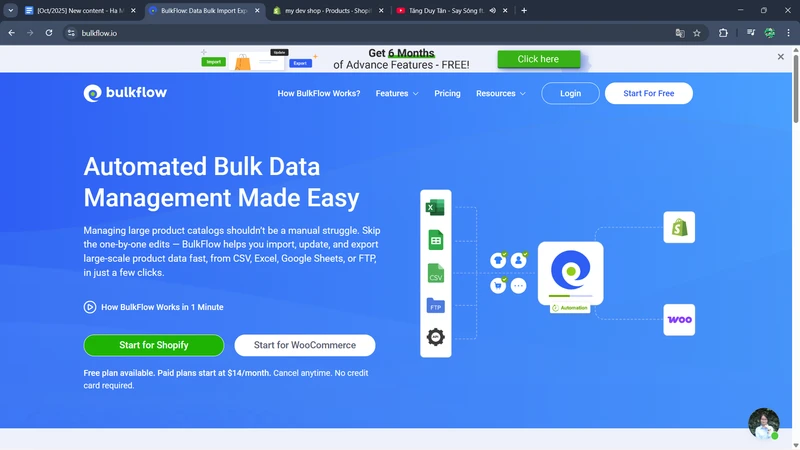This screenshot has width=800, height=450.
Task: Expand the Resources dropdown menu
Action: 500,93
